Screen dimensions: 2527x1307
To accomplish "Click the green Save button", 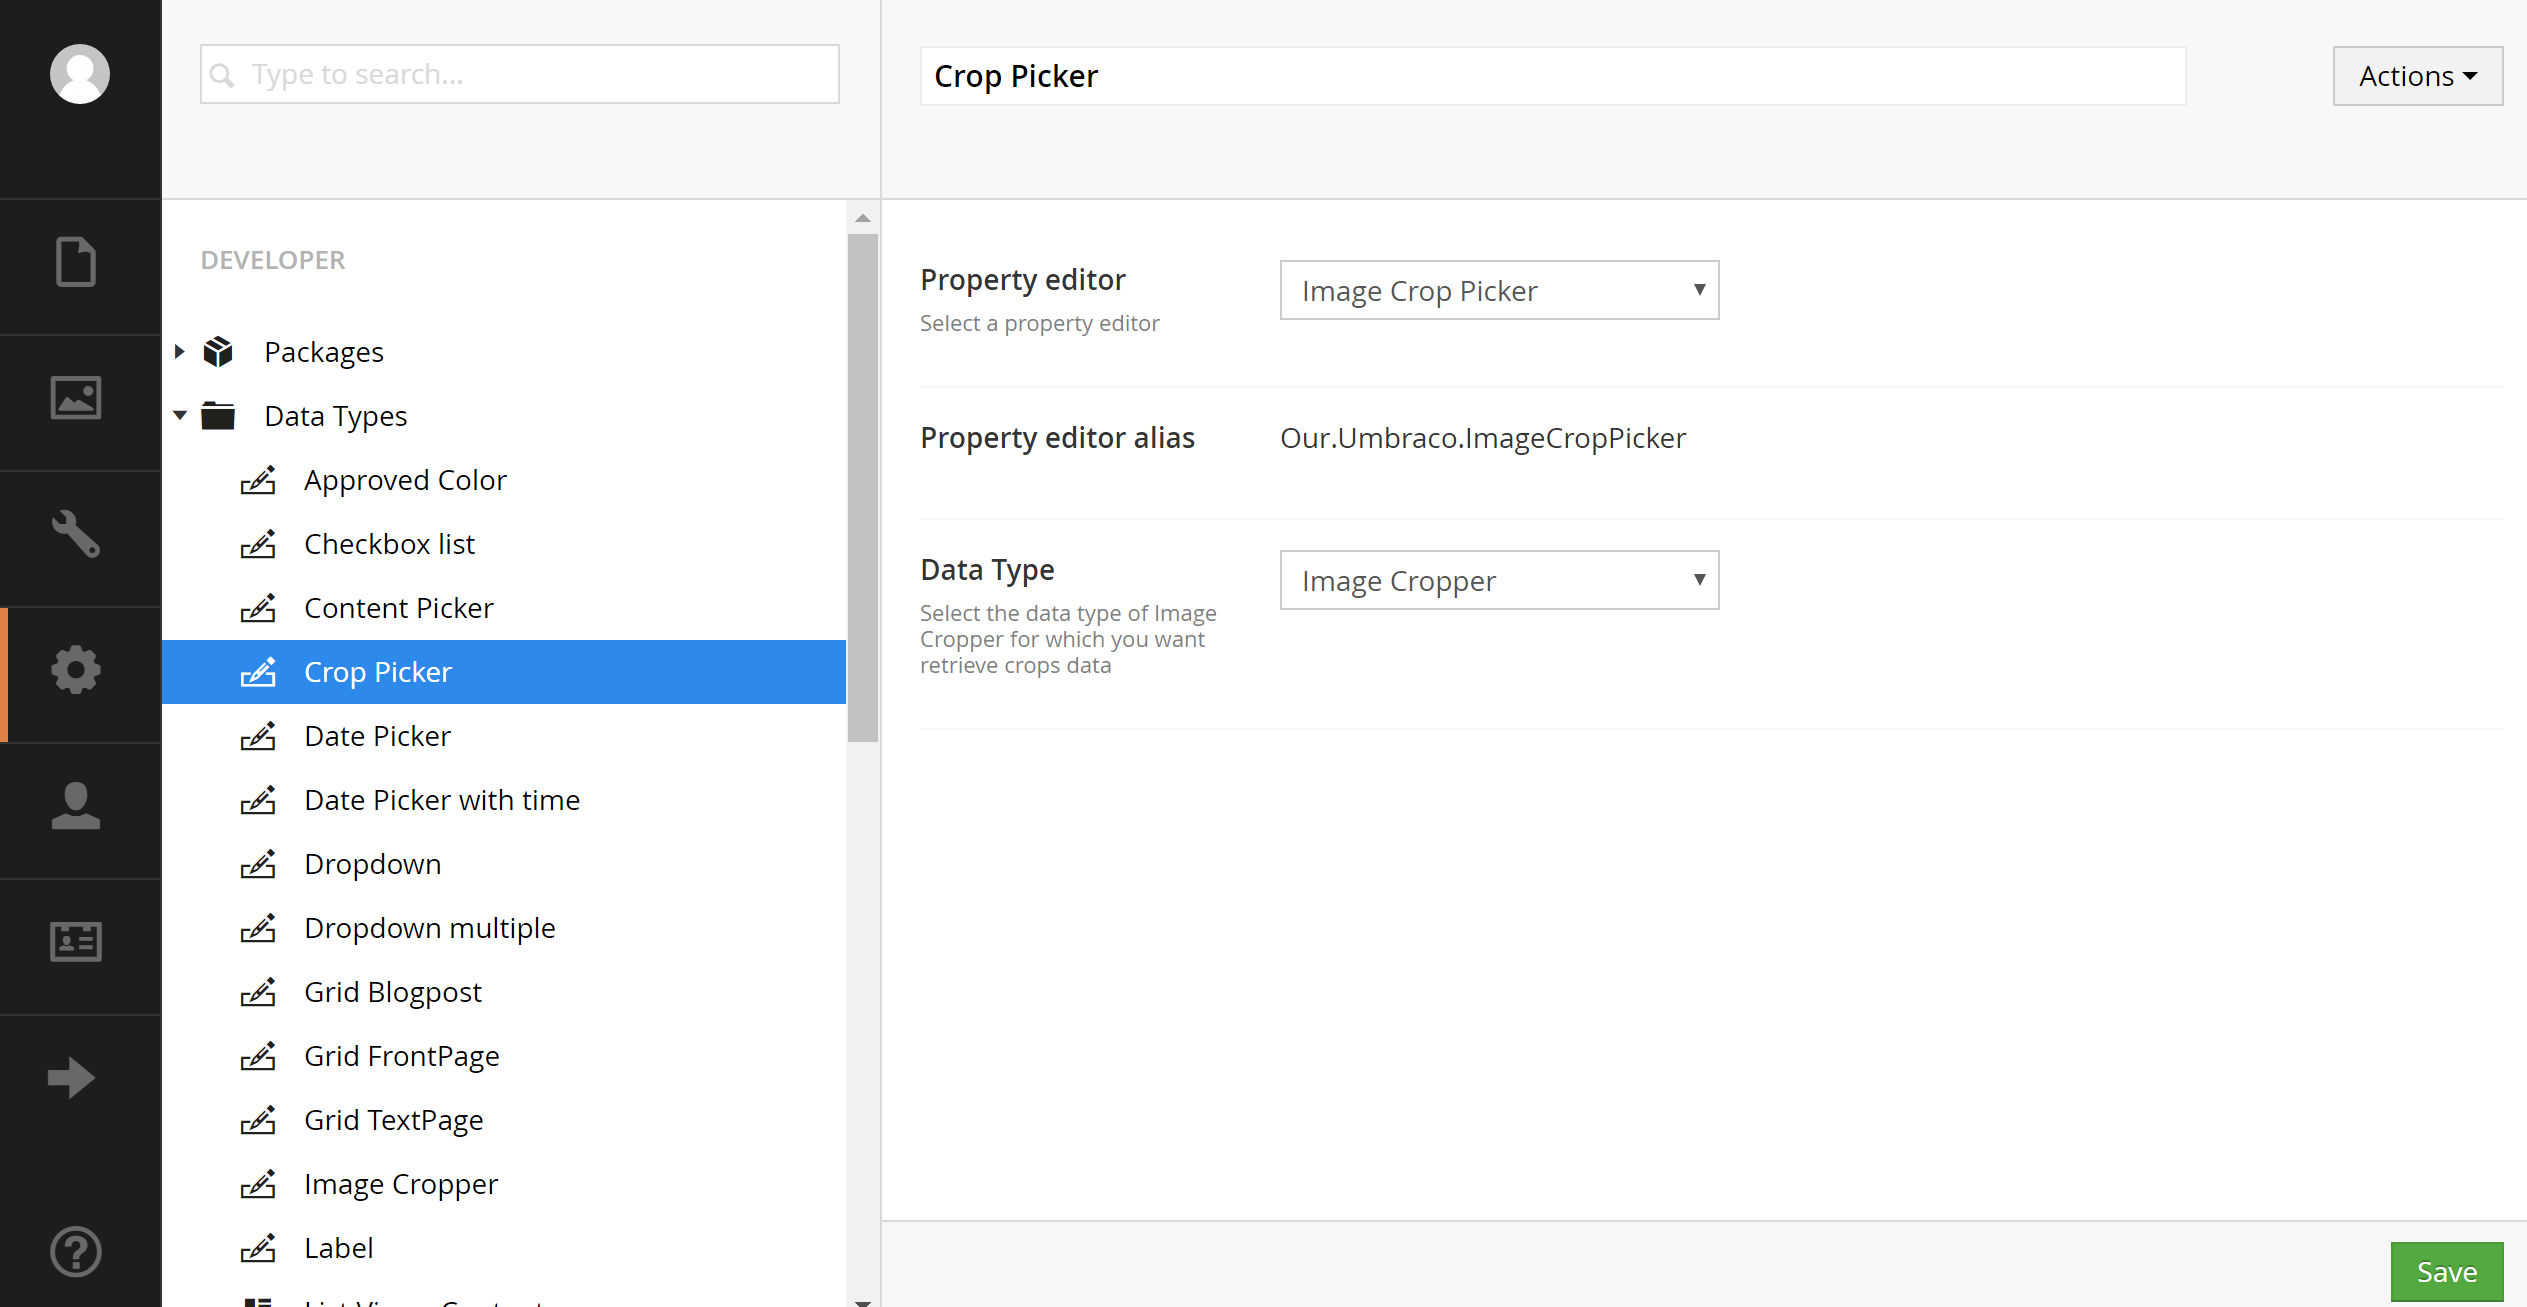I will click(x=2446, y=1272).
